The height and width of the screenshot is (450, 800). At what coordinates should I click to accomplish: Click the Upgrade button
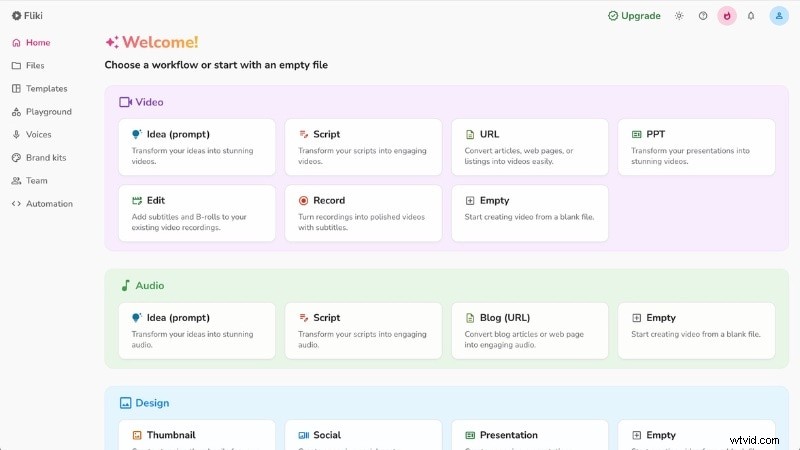pos(634,16)
